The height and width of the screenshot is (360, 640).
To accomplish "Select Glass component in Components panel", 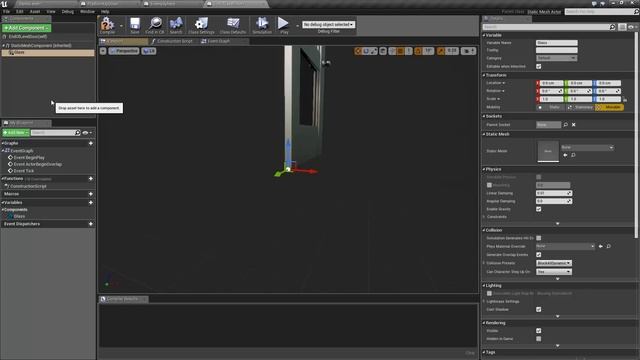I will click(48, 53).
